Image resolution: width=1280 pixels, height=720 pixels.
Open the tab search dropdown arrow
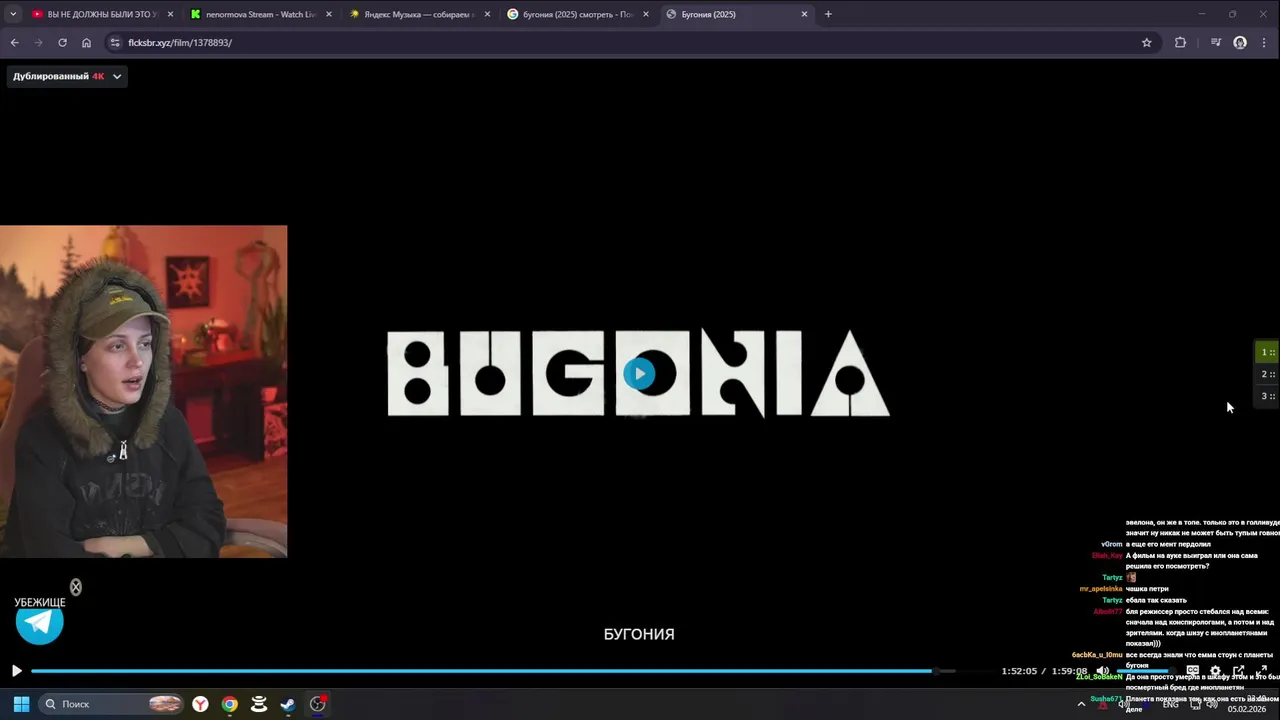click(x=13, y=14)
